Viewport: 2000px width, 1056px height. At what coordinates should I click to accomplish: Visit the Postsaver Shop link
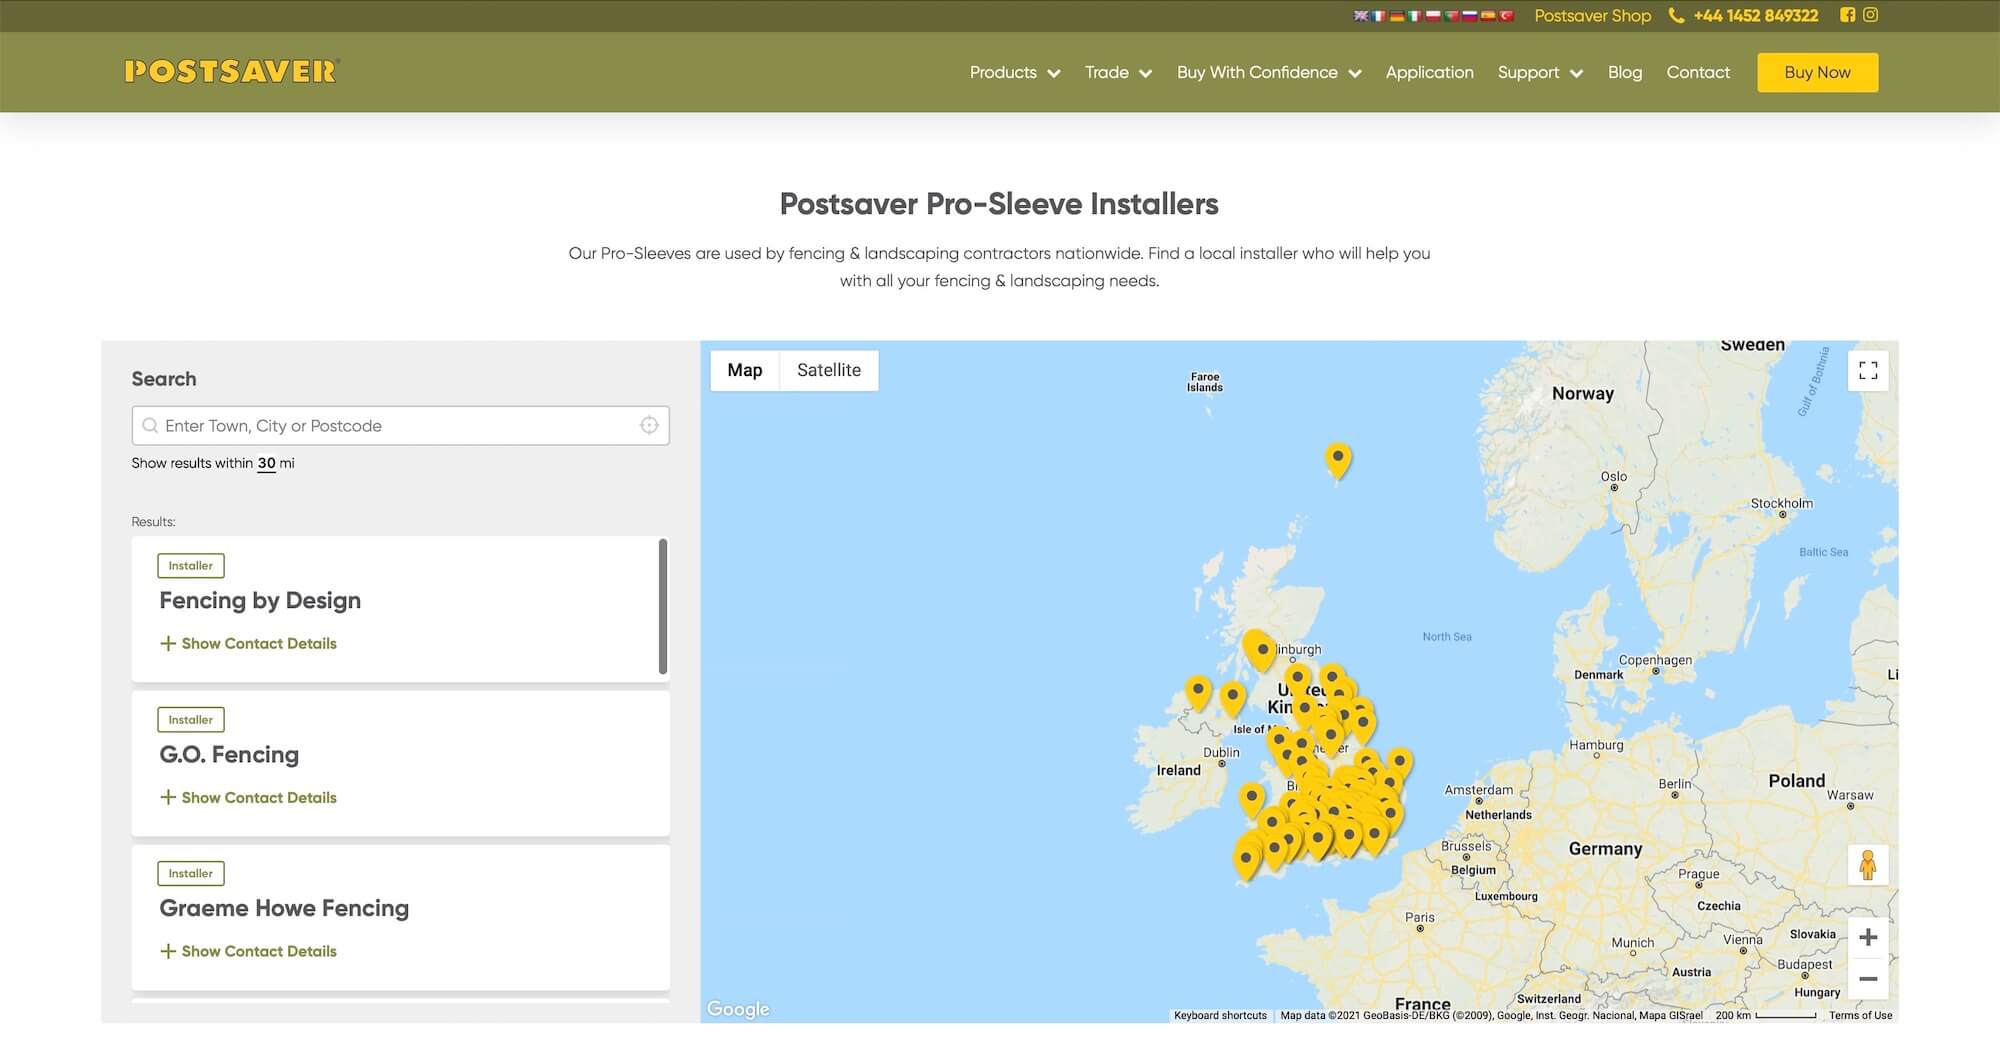pos(1592,16)
